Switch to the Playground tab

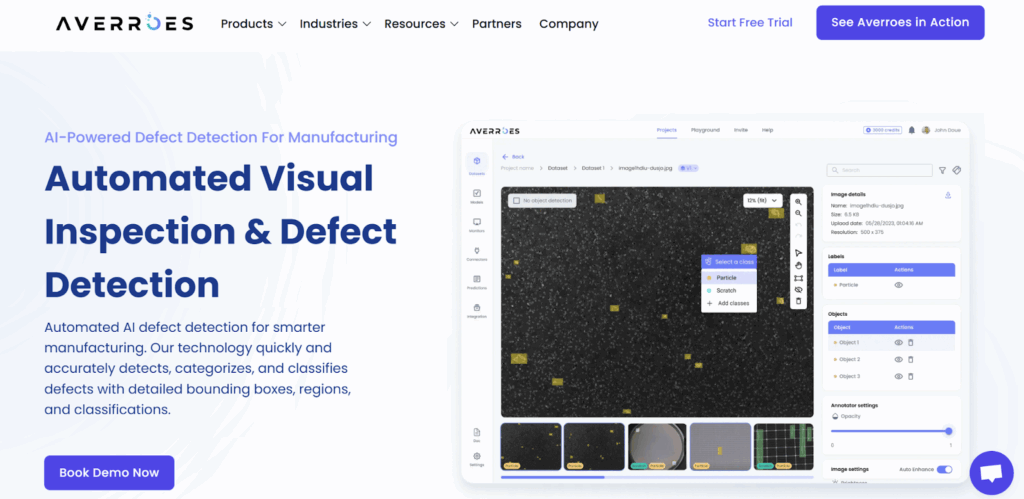tap(705, 130)
